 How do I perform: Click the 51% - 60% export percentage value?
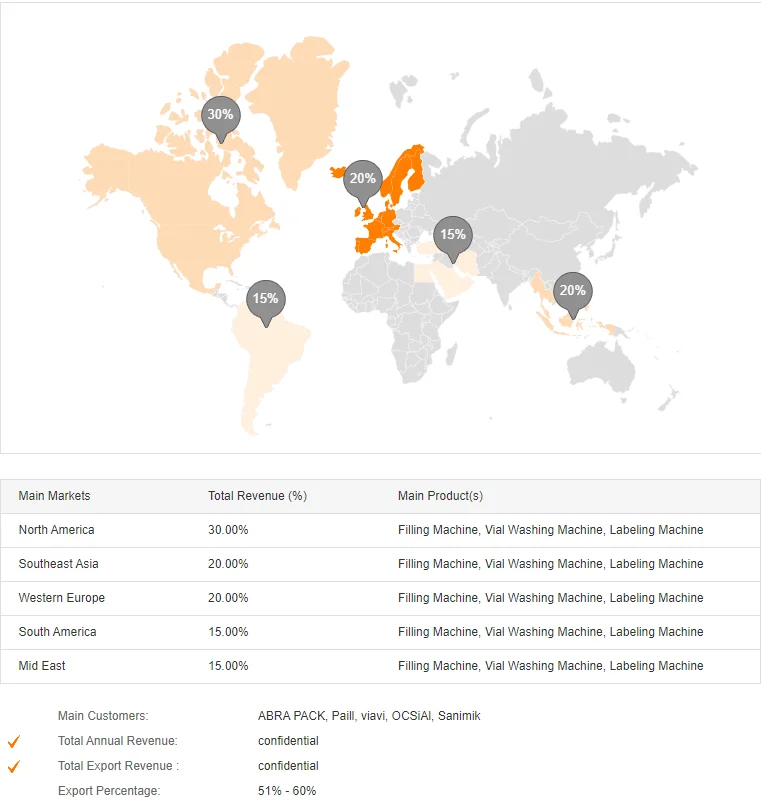287,791
